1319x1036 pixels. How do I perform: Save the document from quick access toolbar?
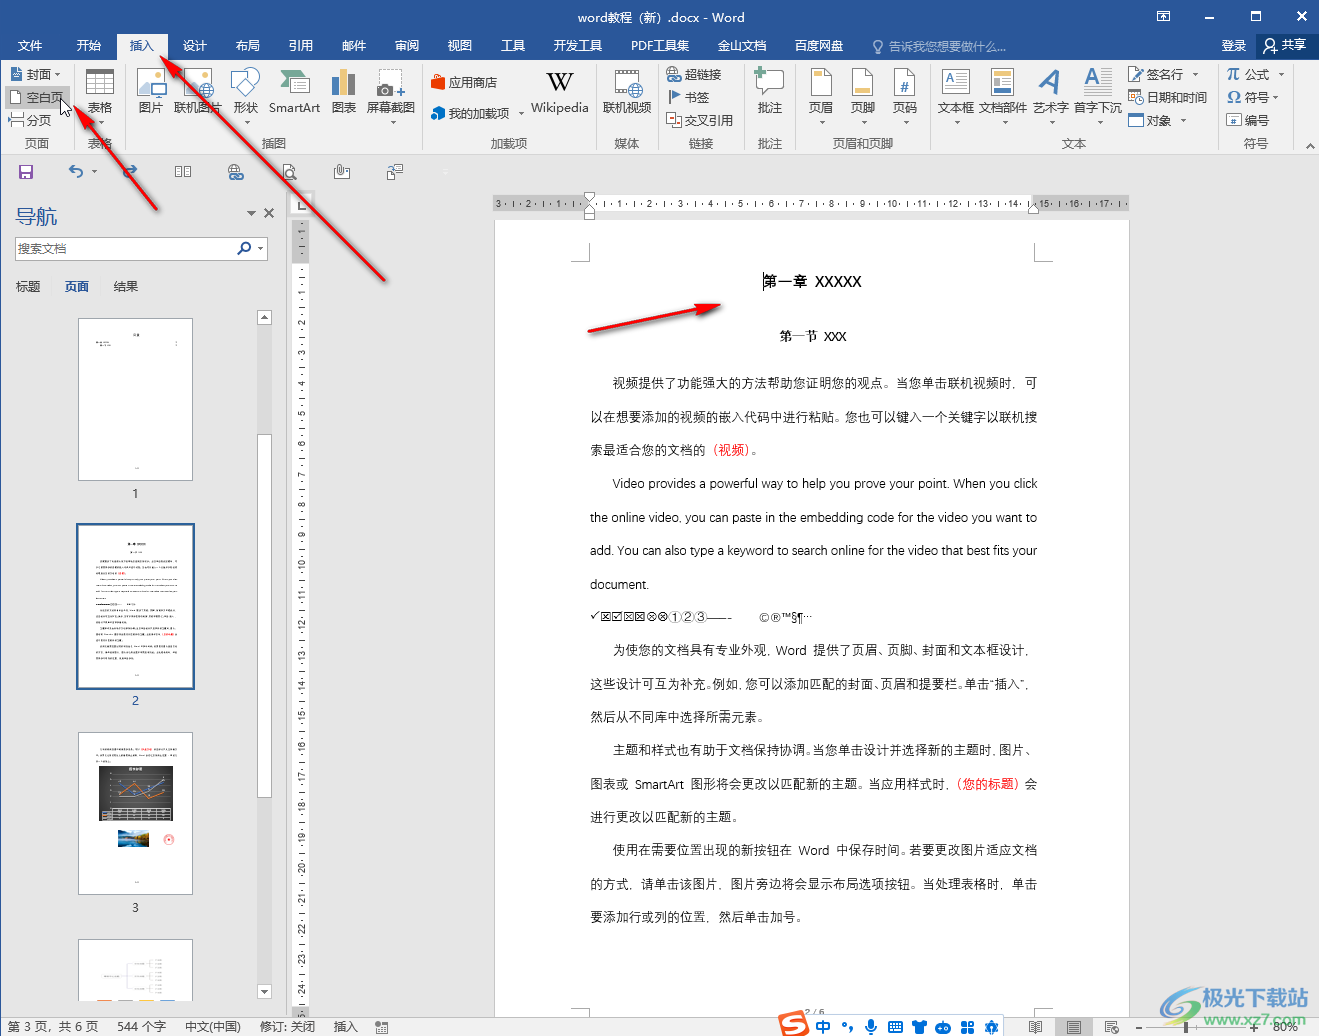point(26,172)
